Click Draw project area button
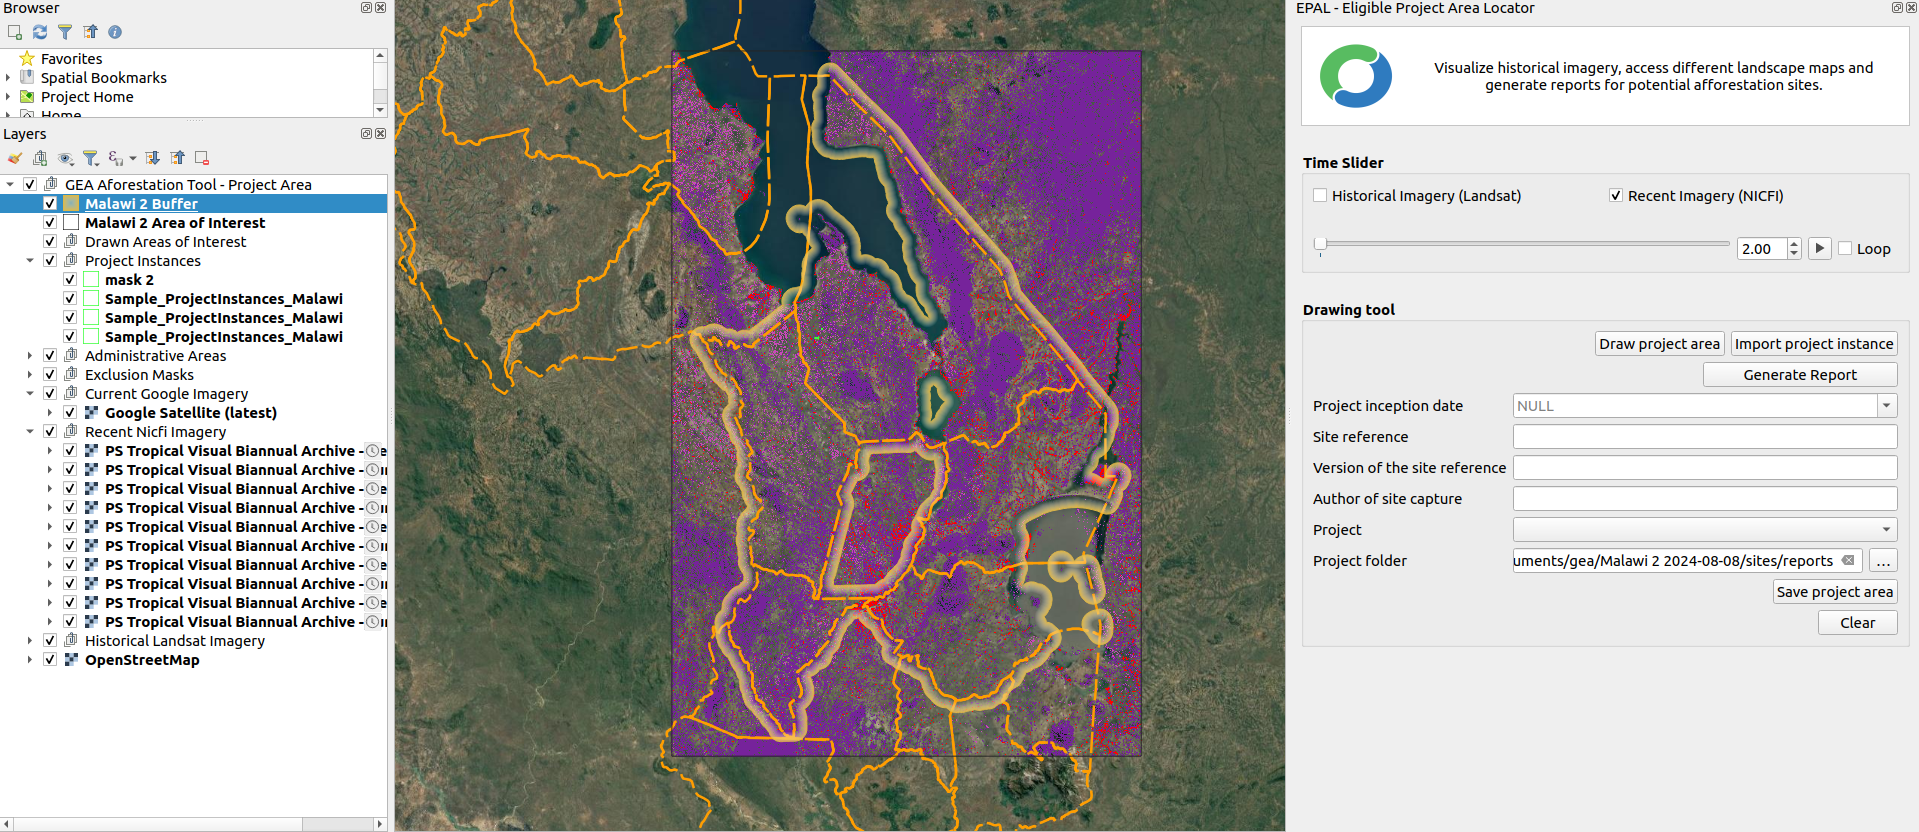 point(1659,344)
